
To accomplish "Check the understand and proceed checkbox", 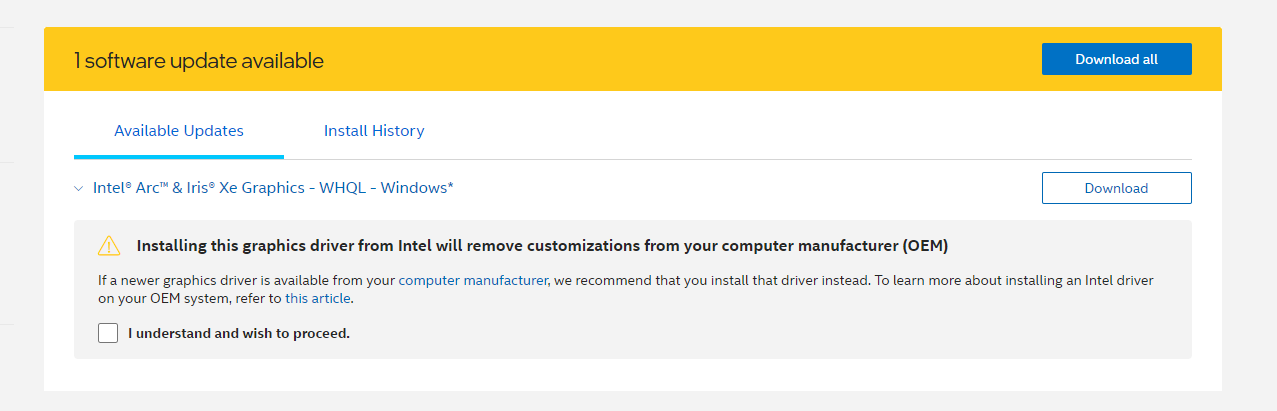I will point(108,333).
